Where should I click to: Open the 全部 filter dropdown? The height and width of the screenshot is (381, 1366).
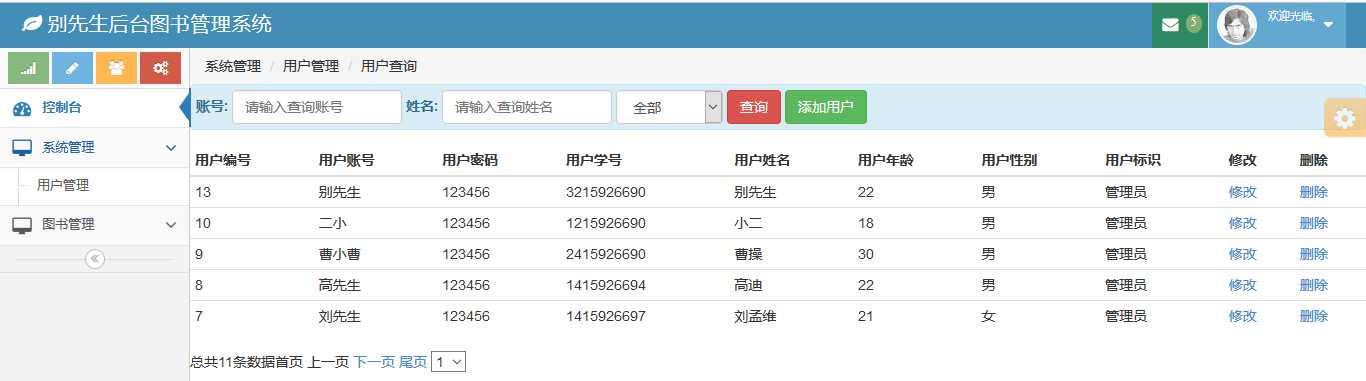(x=669, y=107)
